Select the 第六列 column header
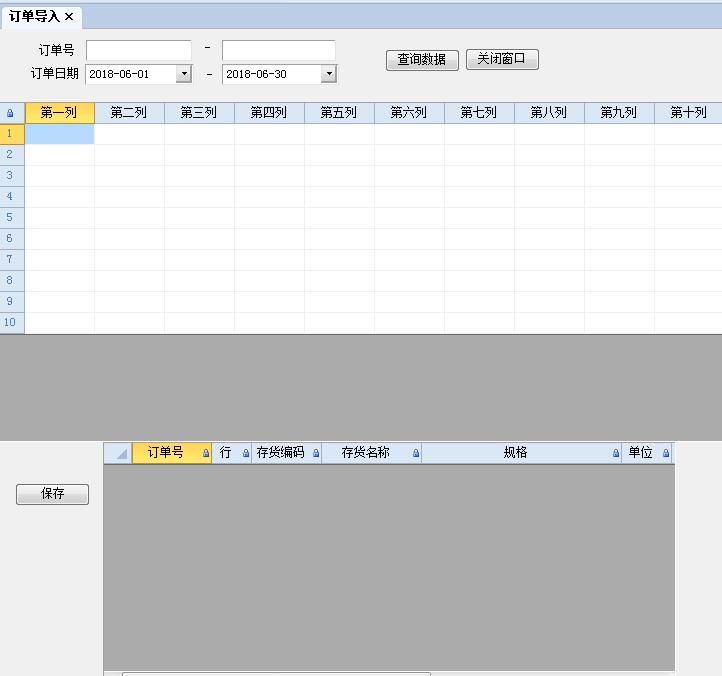Viewport: 722px width, 676px height. (x=409, y=113)
